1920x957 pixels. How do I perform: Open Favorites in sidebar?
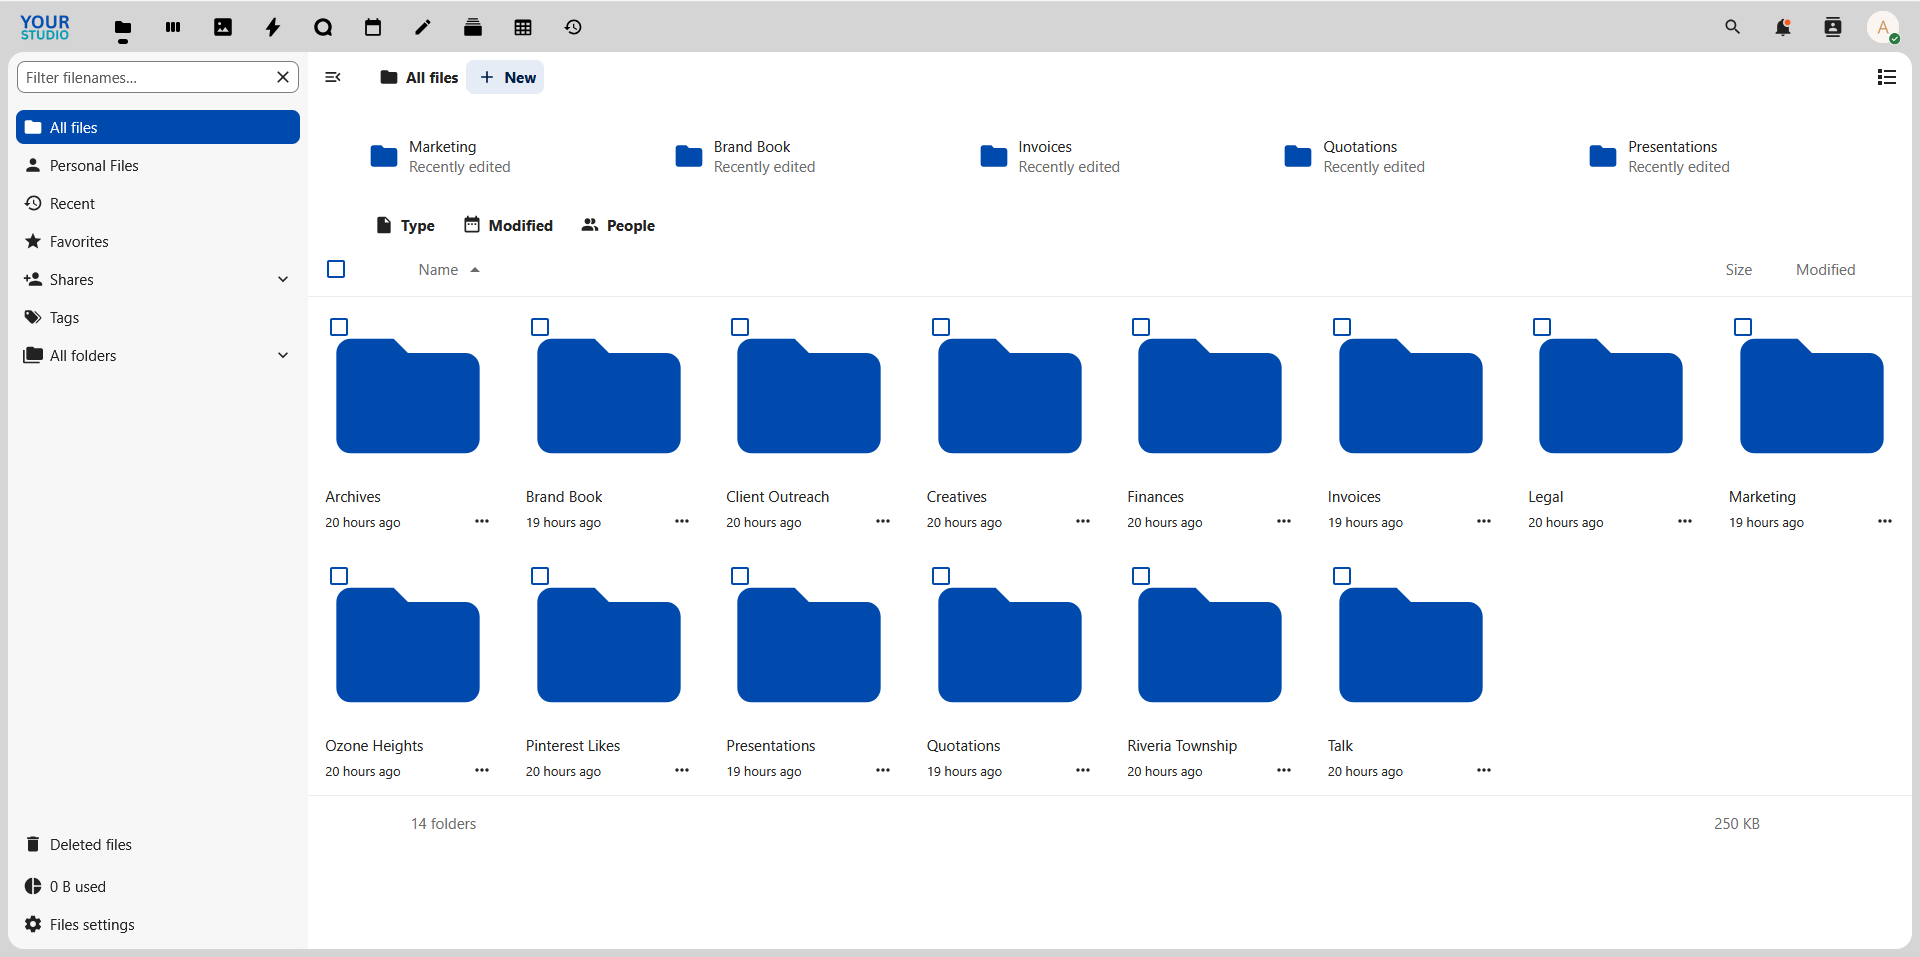click(158, 242)
